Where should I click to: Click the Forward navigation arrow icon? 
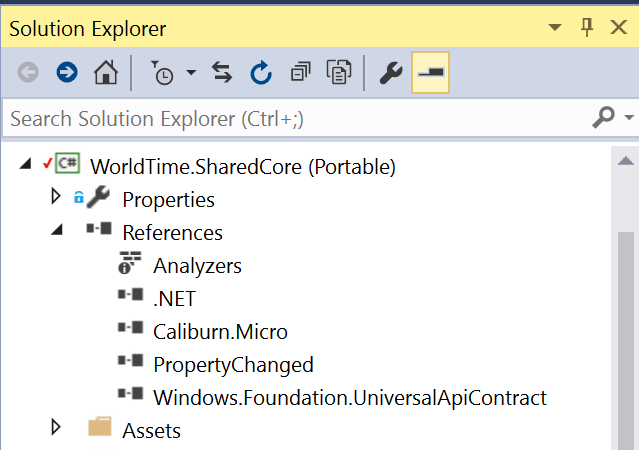click(x=67, y=73)
